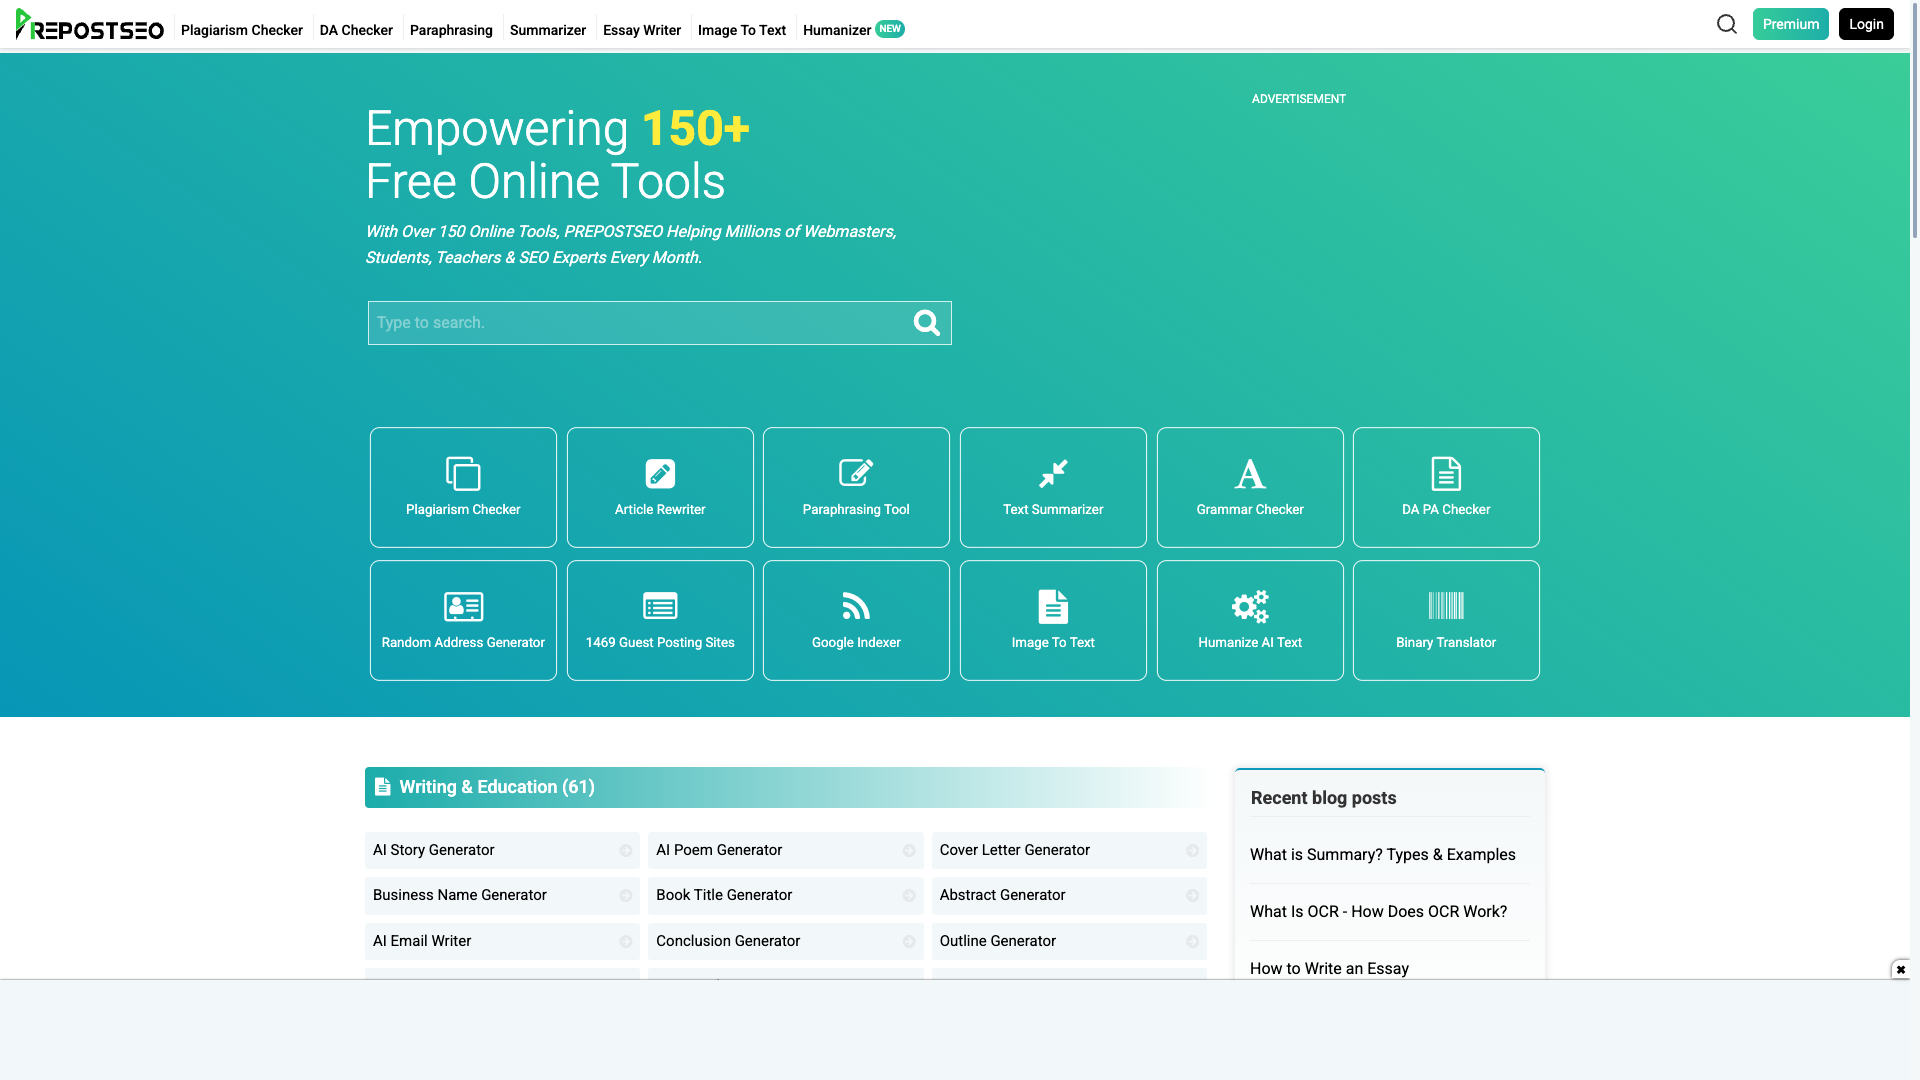The width and height of the screenshot is (1920, 1080).
Task: Open the Plagiarism Checker tool card icon
Action: click(463, 474)
